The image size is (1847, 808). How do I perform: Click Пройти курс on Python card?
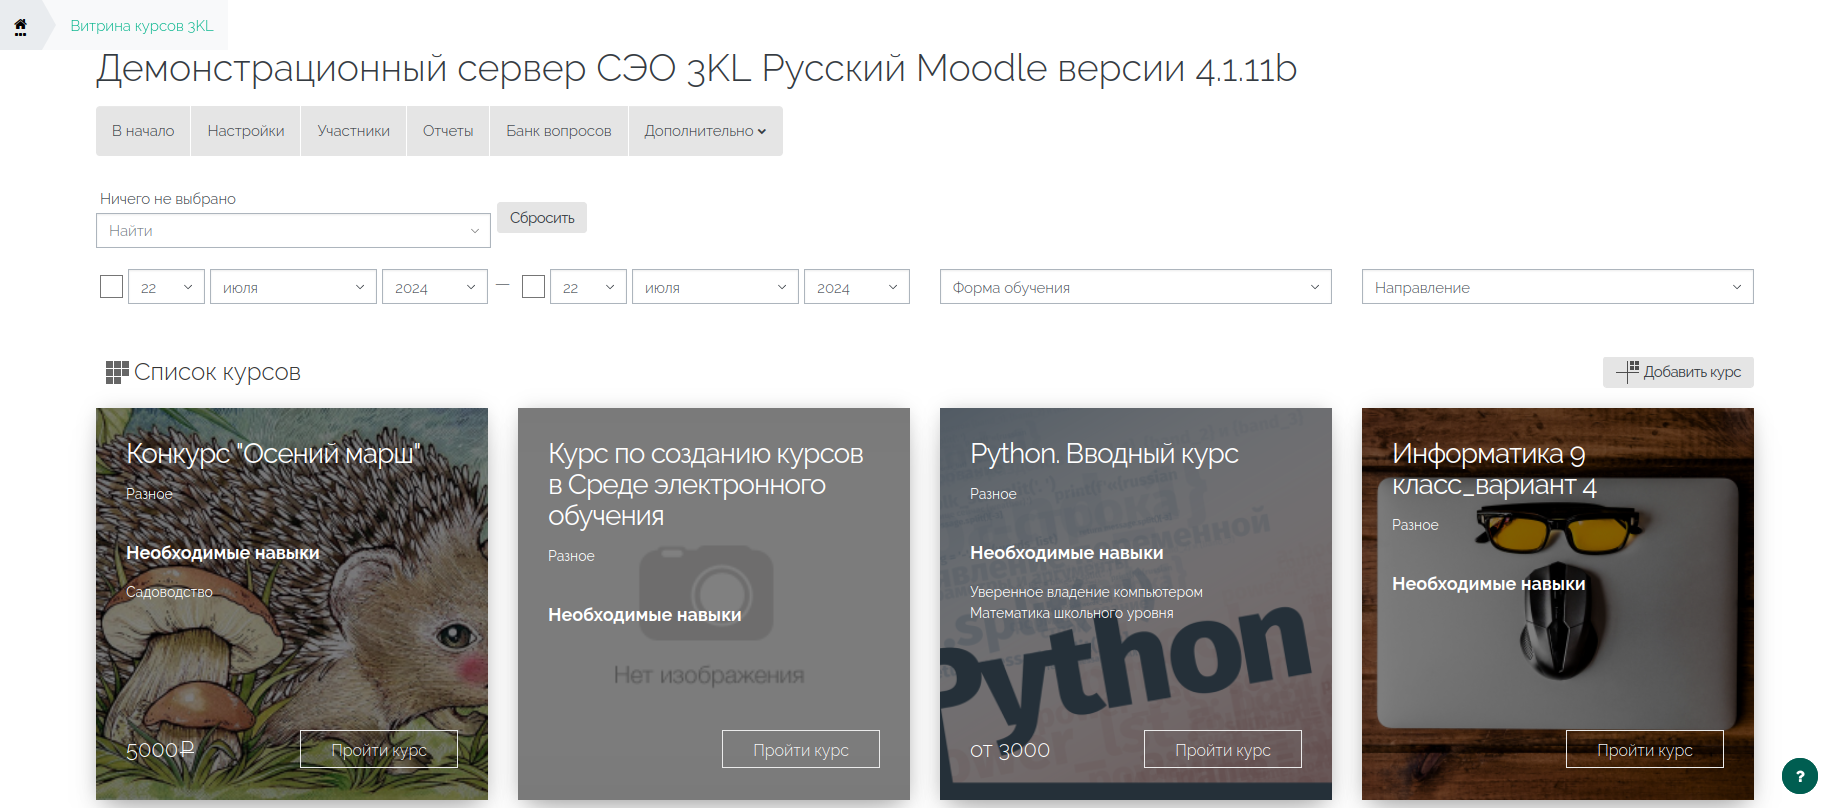[x=1223, y=749]
